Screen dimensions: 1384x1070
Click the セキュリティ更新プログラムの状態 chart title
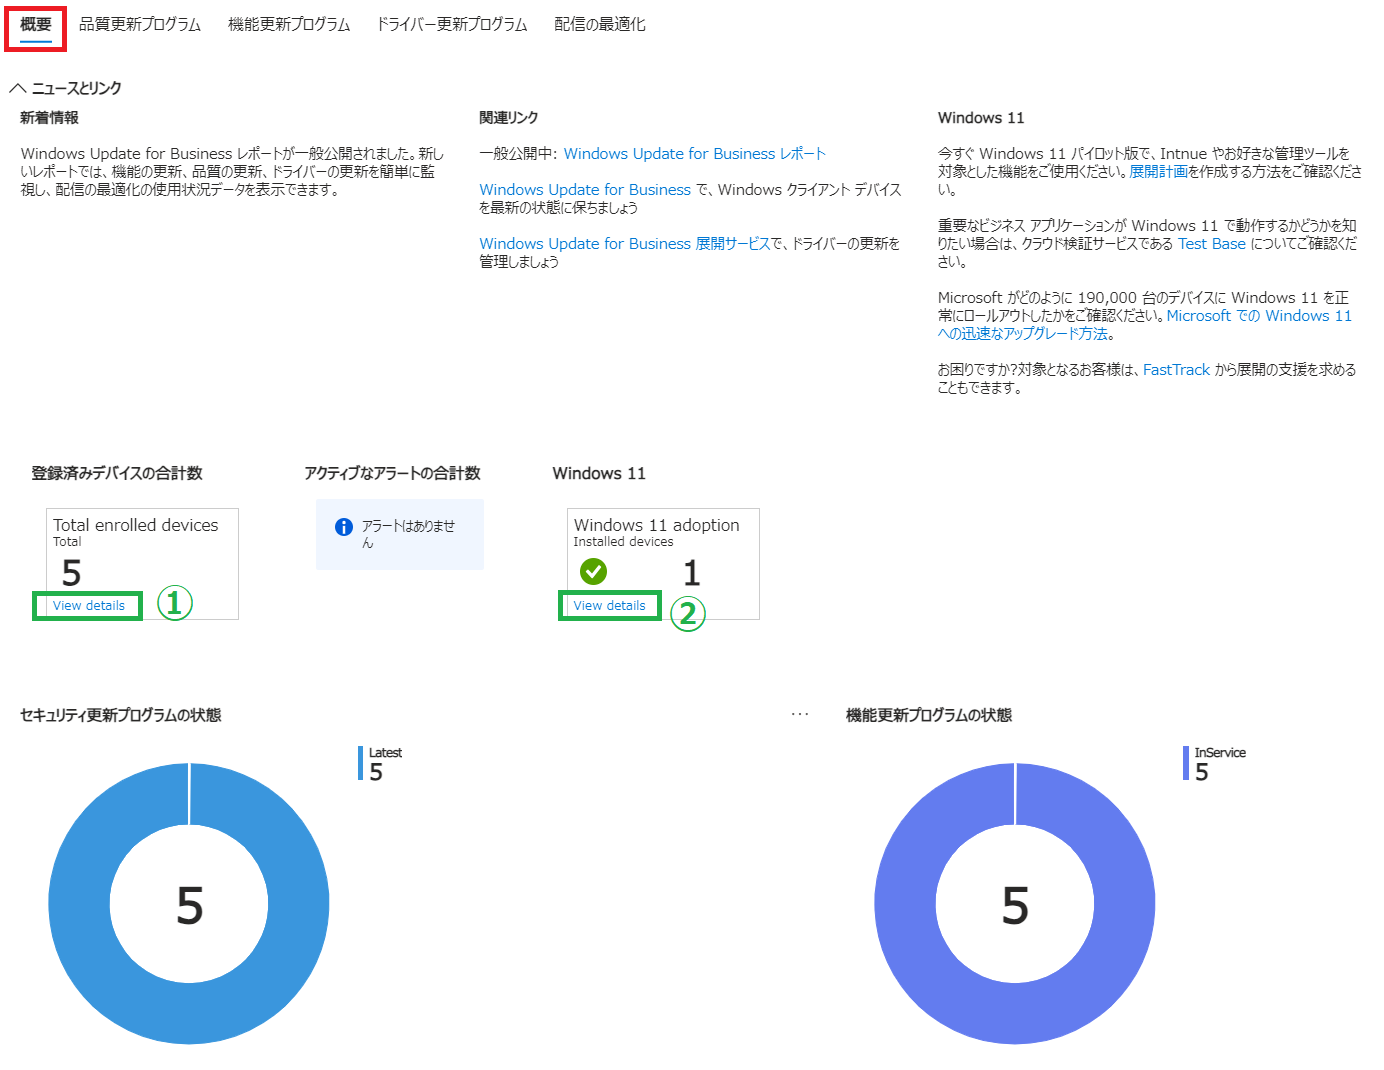(x=121, y=715)
